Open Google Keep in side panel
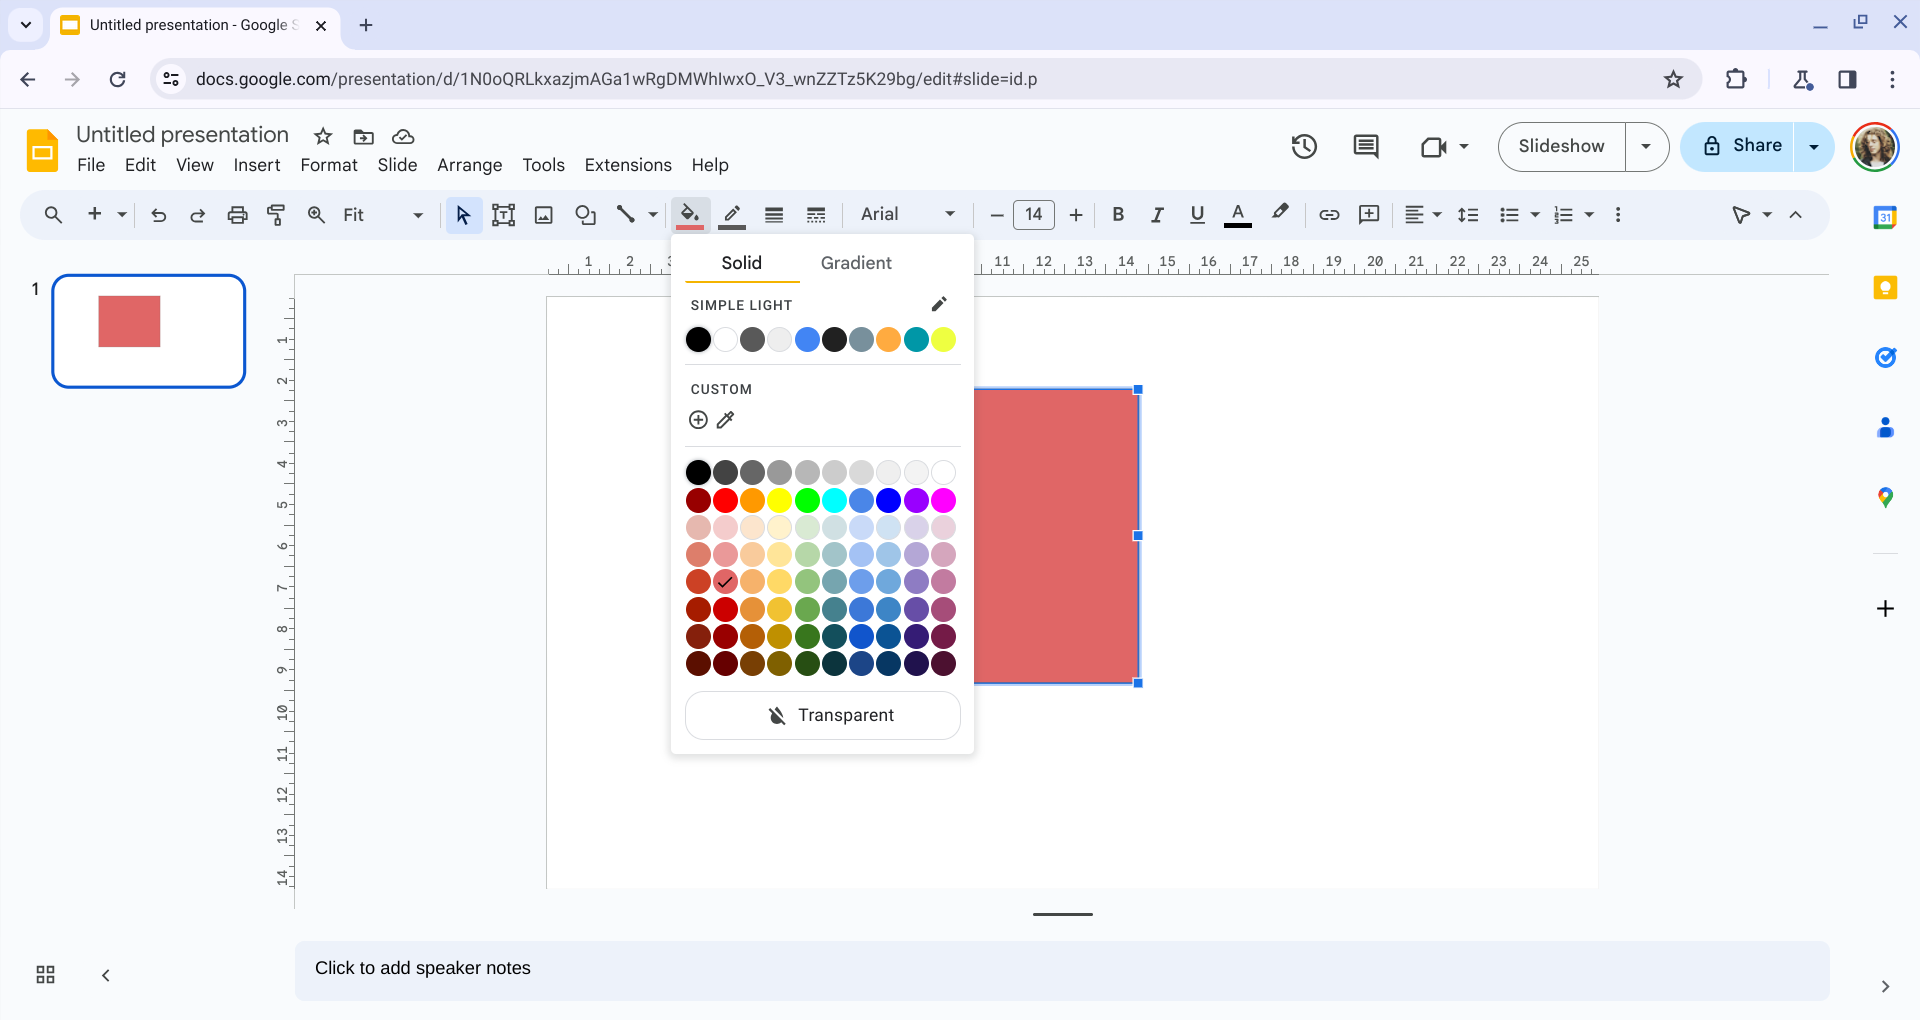The height and width of the screenshot is (1020, 1920). point(1885,288)
